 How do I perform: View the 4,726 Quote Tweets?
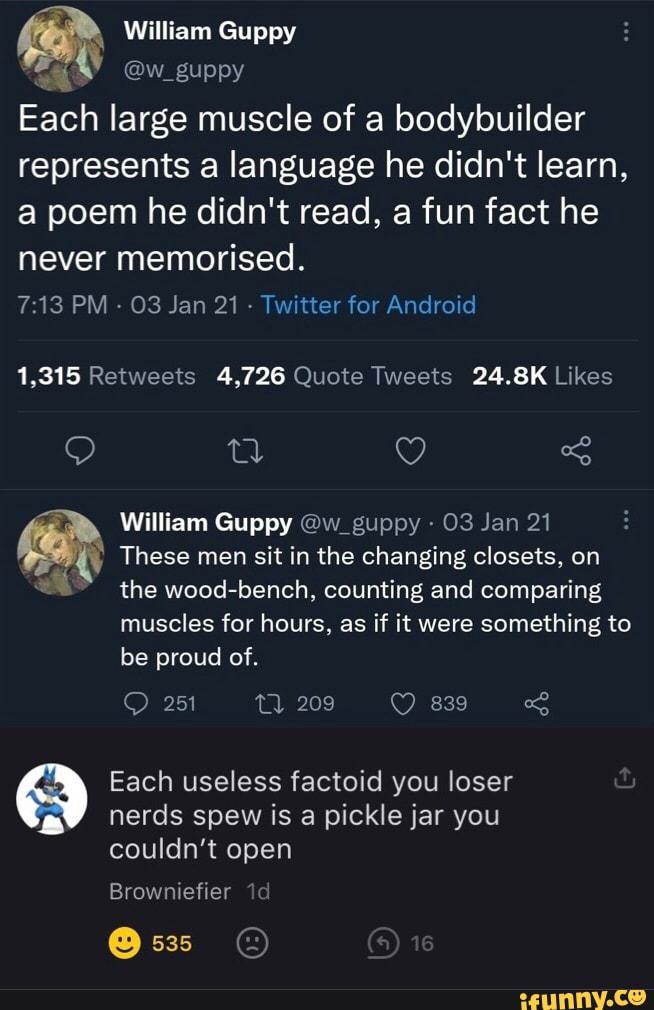click(333, 375)
